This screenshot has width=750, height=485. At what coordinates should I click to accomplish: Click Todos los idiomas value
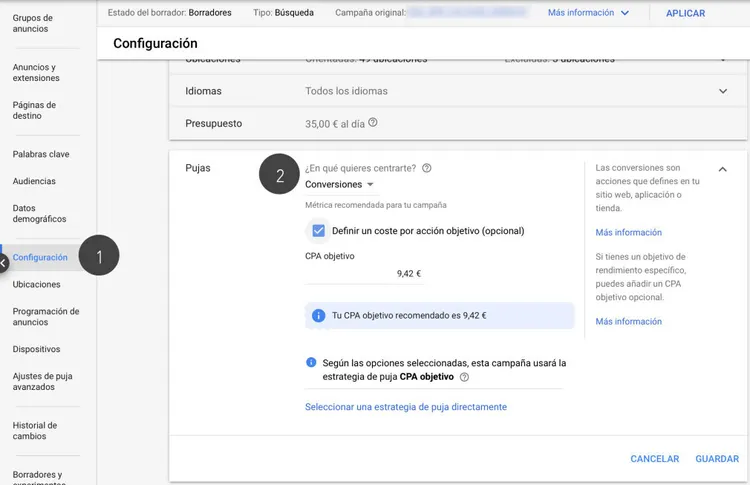pyautogui.click(x=346, y=91)
